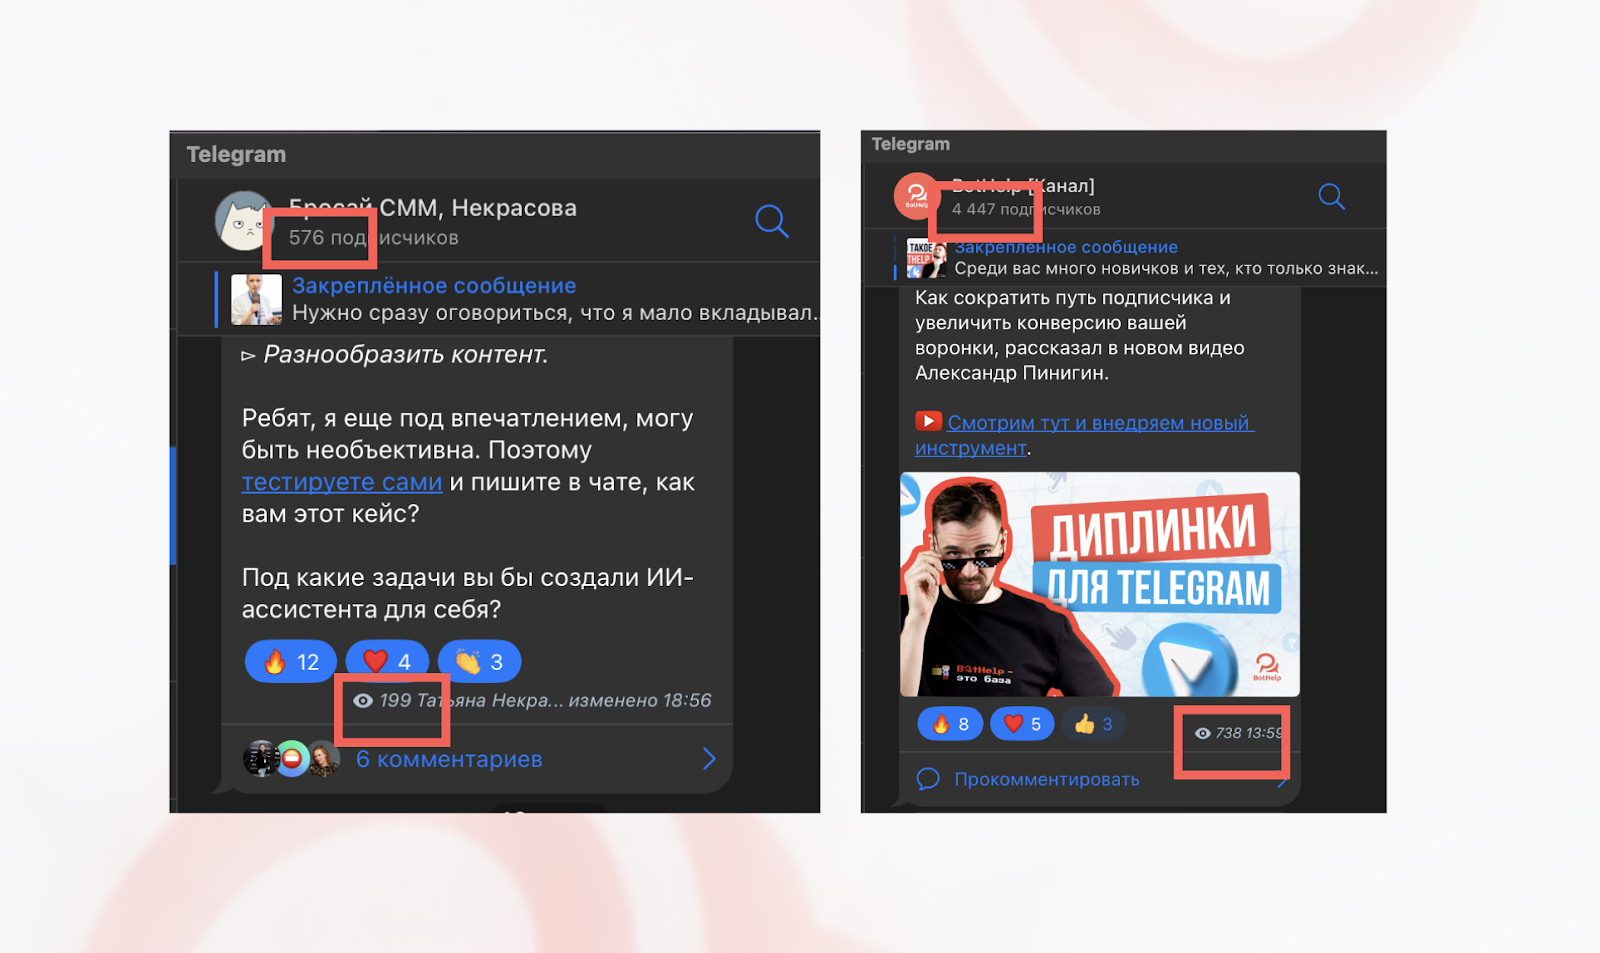Click the search magnifier in the left channel header
Screen dimensions: 1600x953
coord(771,220)
